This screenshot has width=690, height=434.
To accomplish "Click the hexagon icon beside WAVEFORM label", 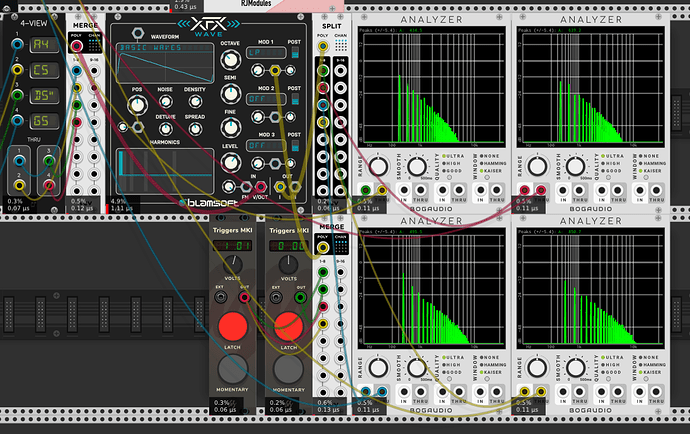I will [138, 33].
